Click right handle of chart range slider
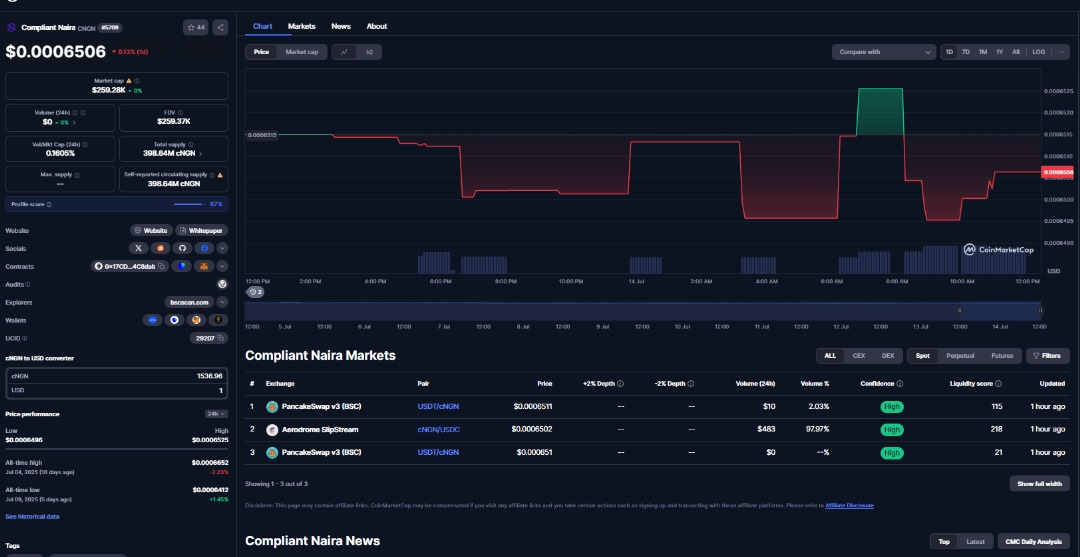1080x557 pixels. (1041, 311)
